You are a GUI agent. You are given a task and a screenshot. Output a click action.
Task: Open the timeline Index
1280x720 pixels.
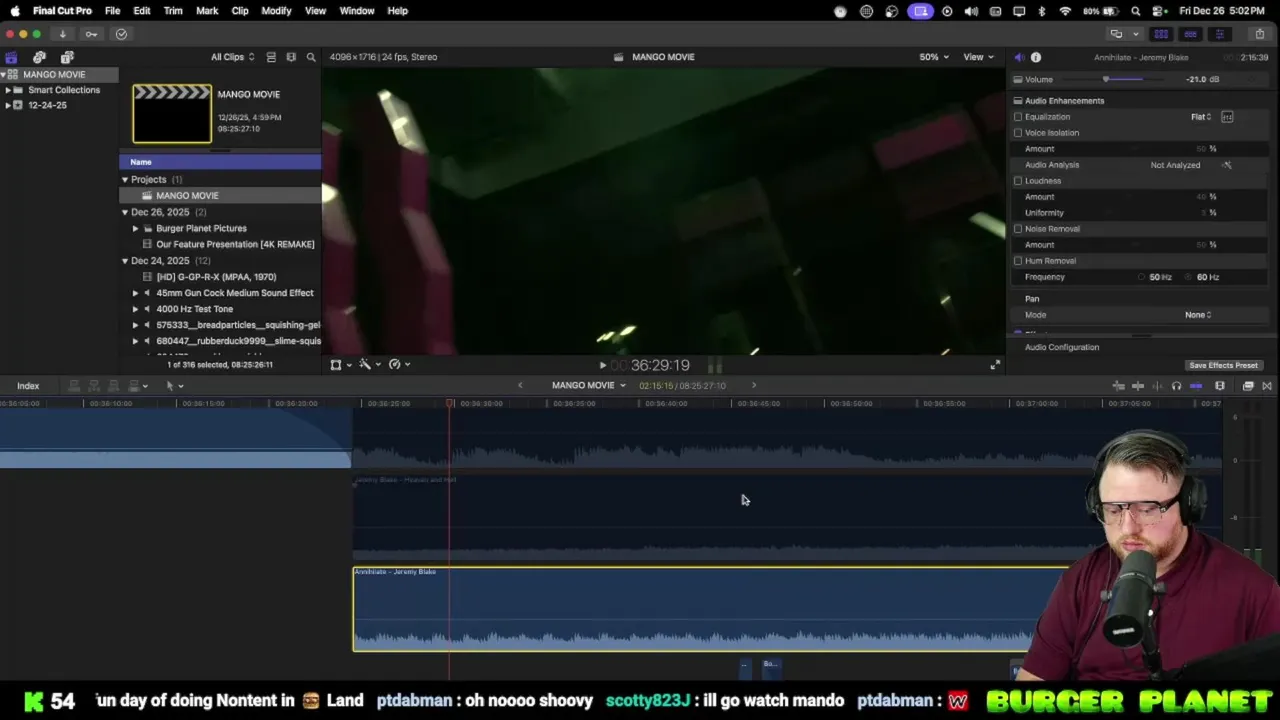coord(28,386)
